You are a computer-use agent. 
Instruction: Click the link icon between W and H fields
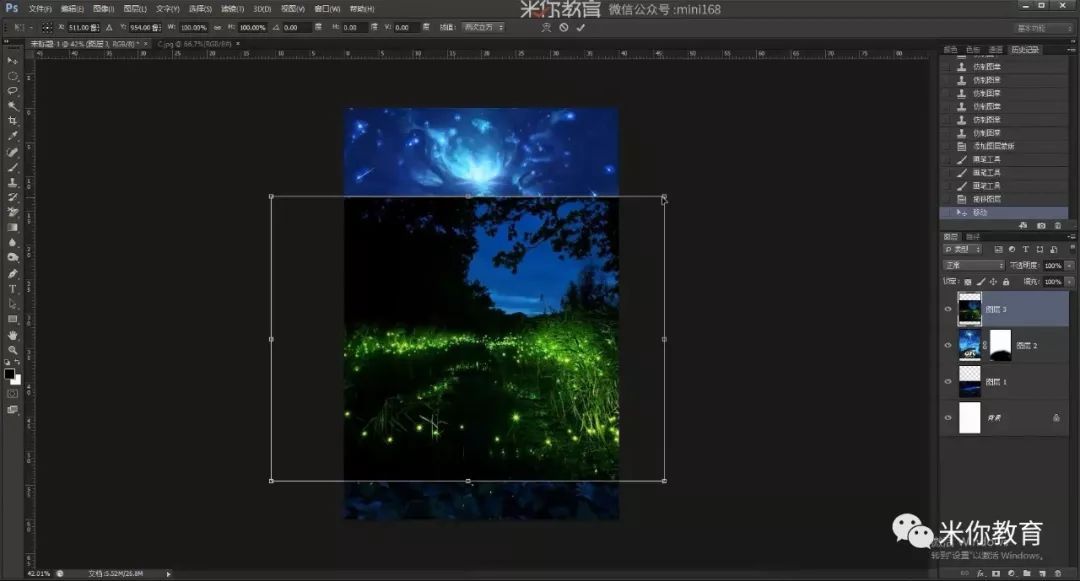click(218, 28)
